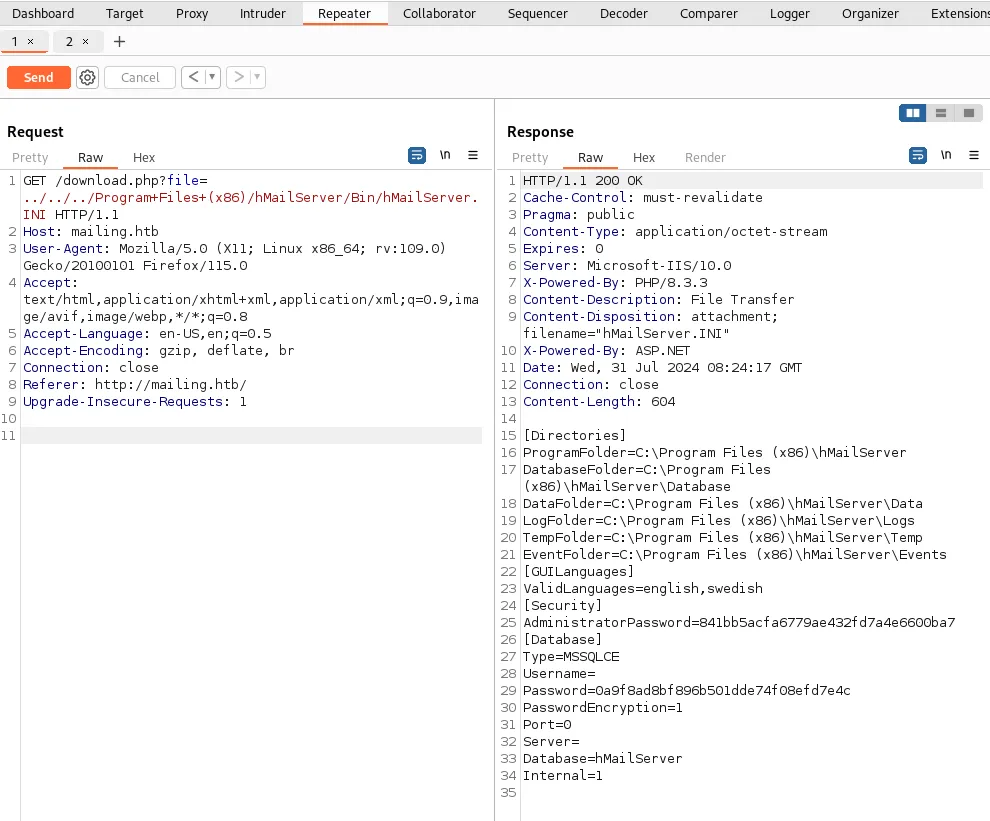
Task: Send the request
Action: coord(39,77)
